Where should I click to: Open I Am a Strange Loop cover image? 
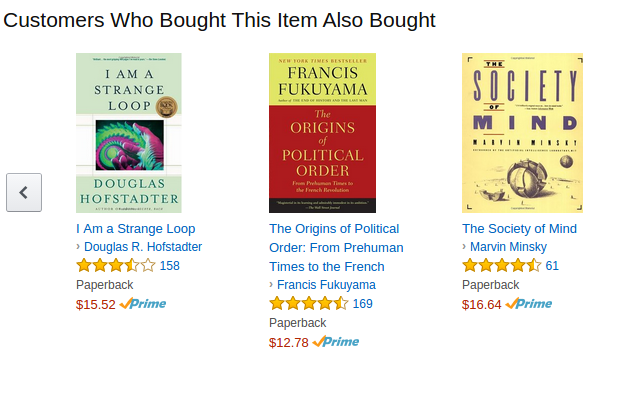click(129, 133)
